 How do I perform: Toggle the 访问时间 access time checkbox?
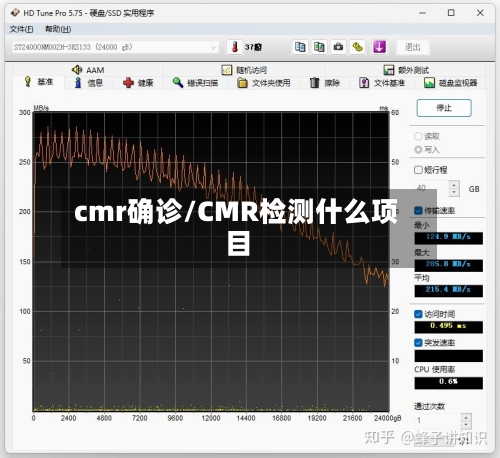click(x=418, y=314)
